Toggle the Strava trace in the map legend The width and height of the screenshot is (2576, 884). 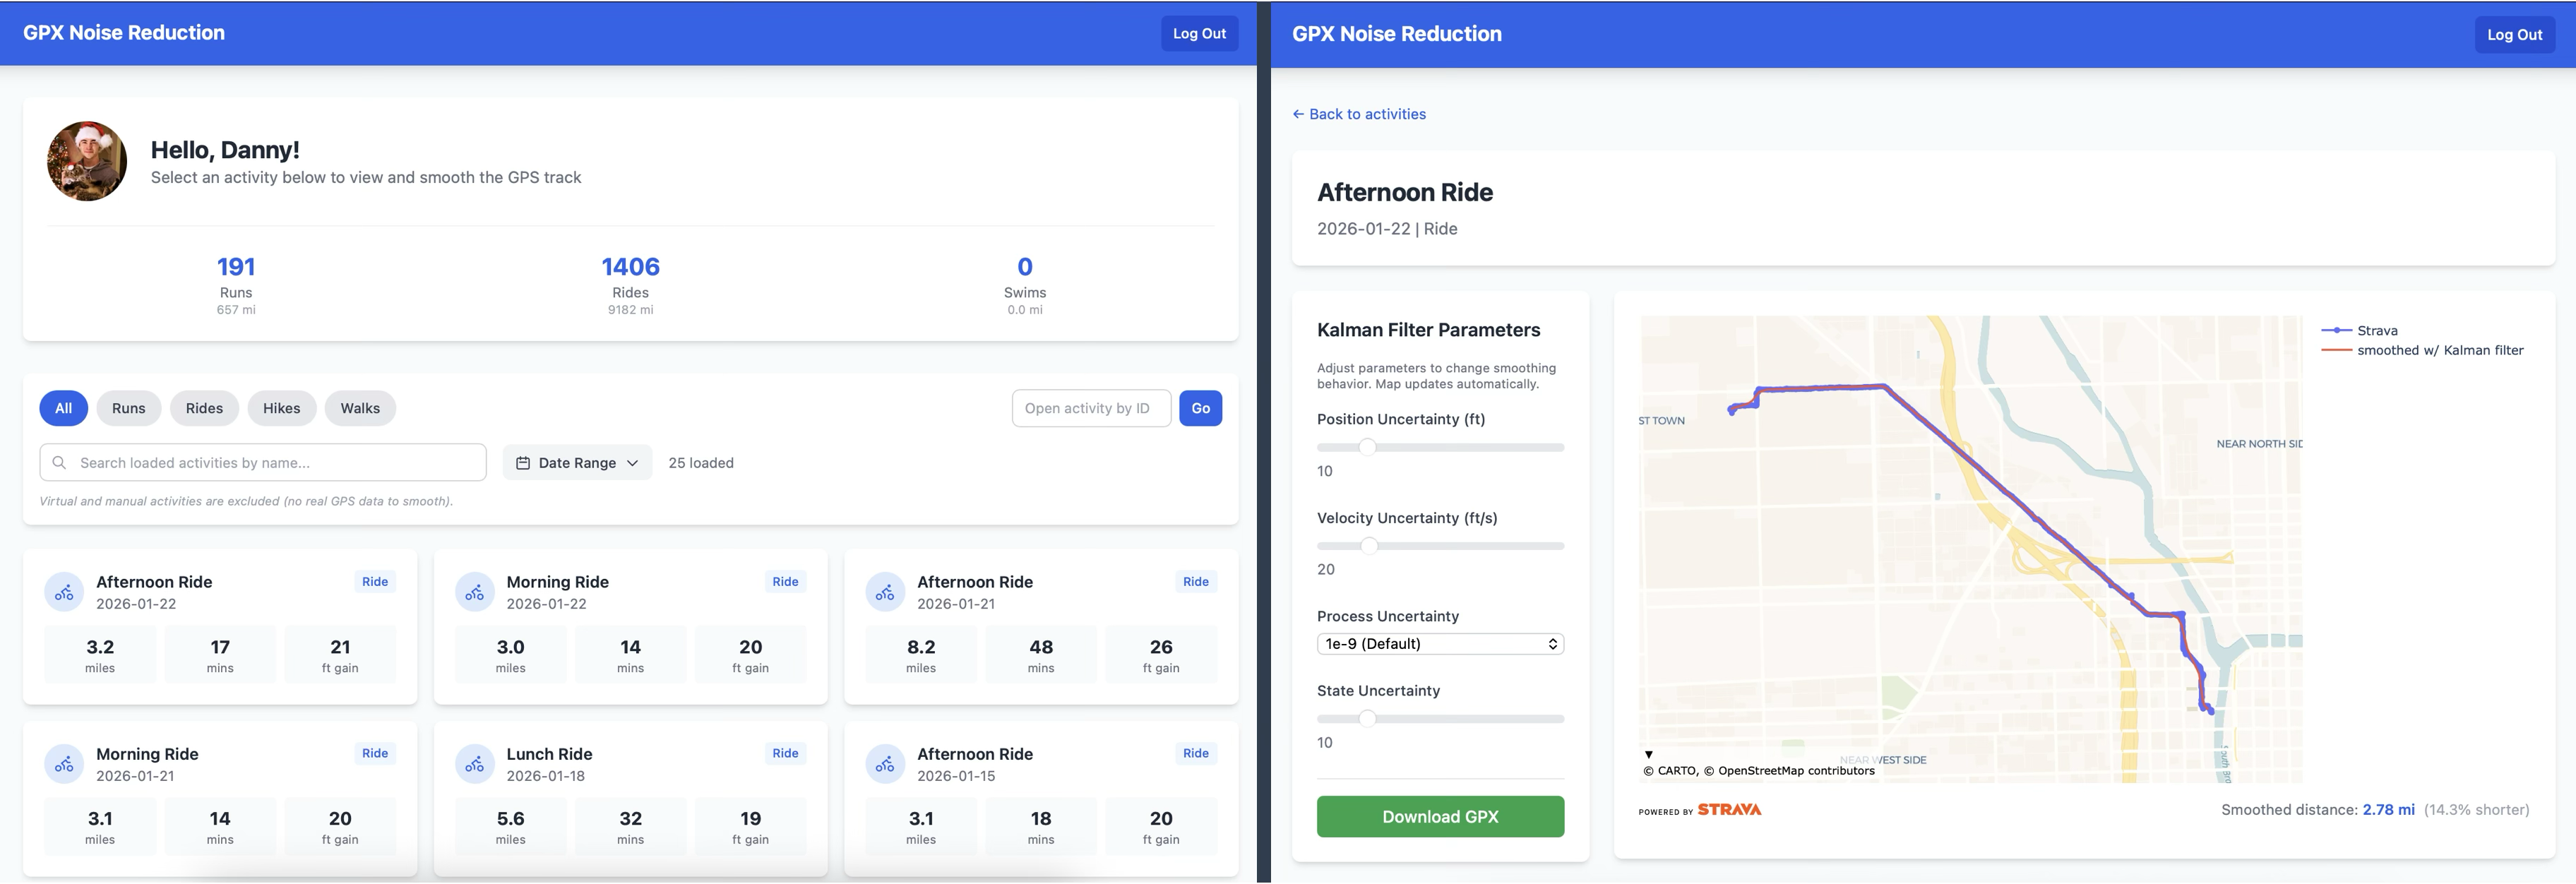pyautogui.click(x=2376, y=331)
